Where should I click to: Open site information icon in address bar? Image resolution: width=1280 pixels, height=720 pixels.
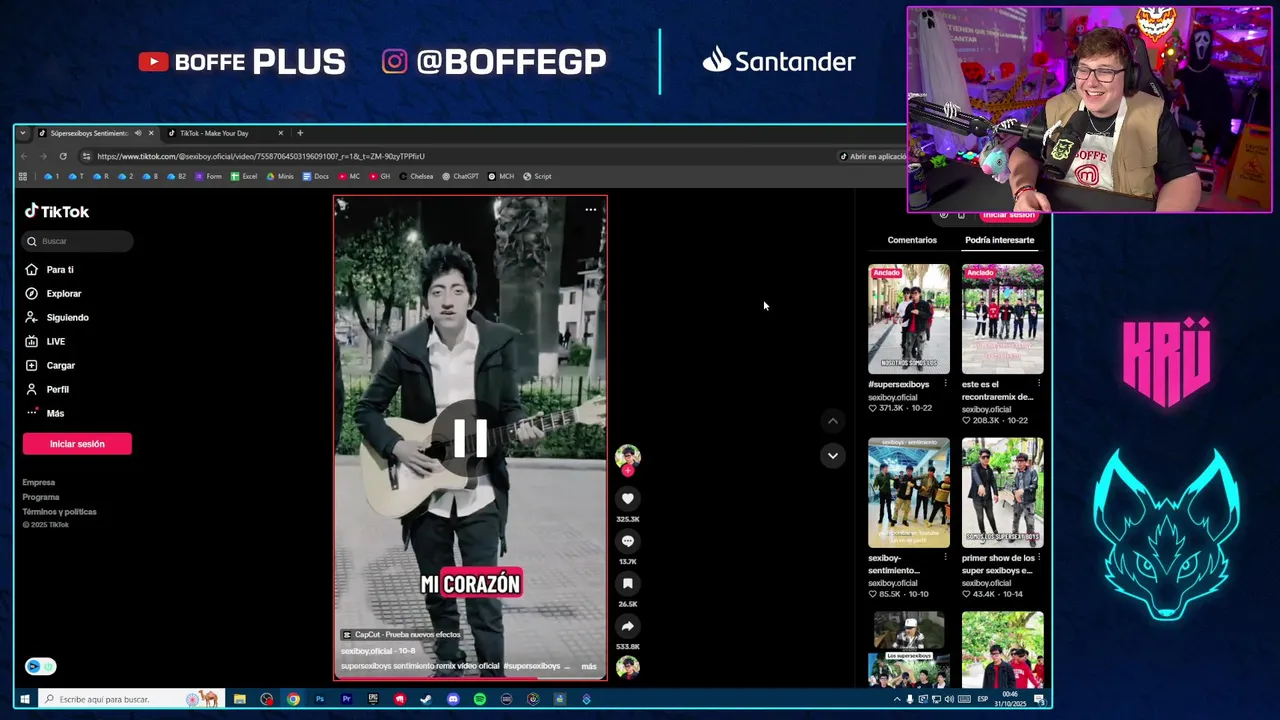[x=86, y=156]
